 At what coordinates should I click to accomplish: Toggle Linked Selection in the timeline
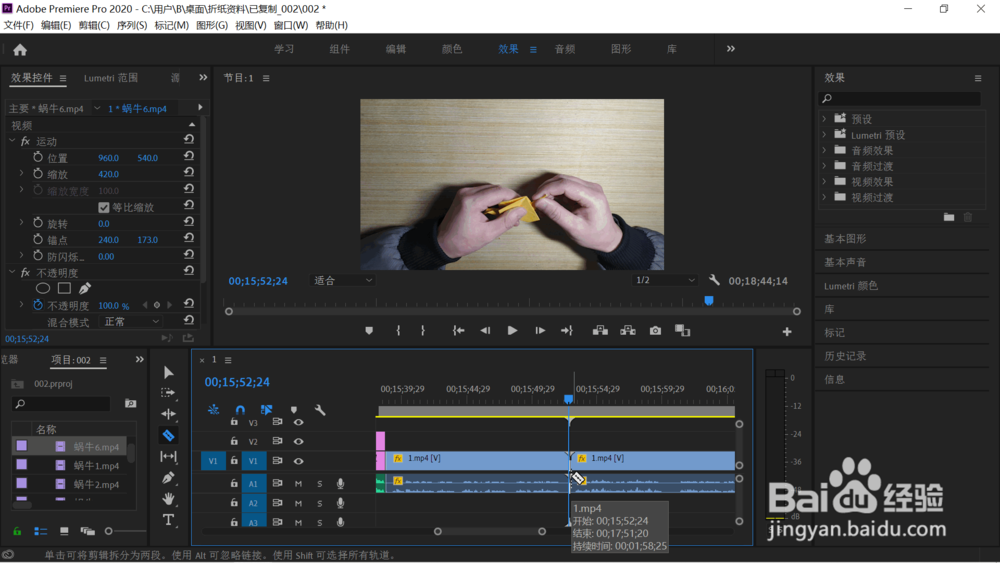pyautogui.click(x=267, y=410)
